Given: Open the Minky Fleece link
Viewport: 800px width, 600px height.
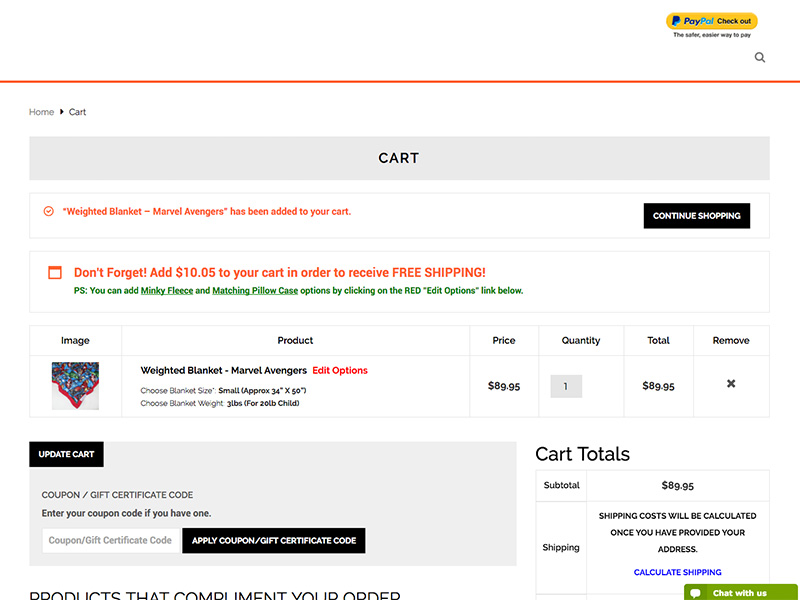Looking at the screenshot, I should point(167,290).
